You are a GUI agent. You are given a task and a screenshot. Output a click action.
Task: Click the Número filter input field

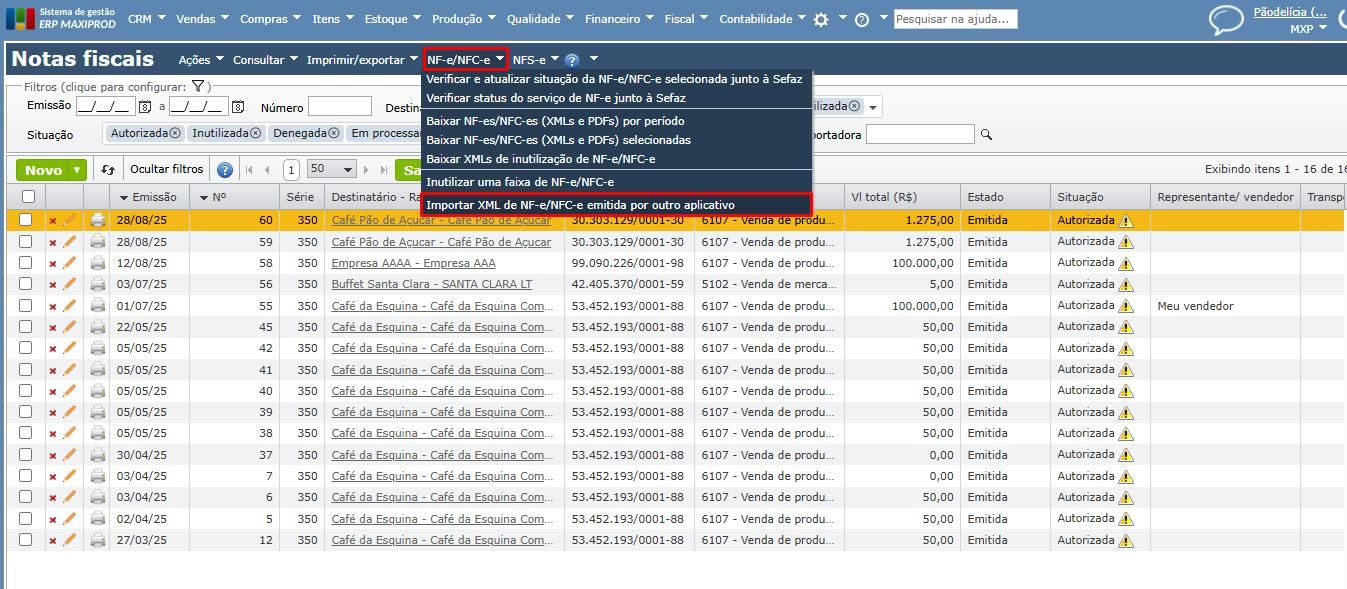click(340, 107)
